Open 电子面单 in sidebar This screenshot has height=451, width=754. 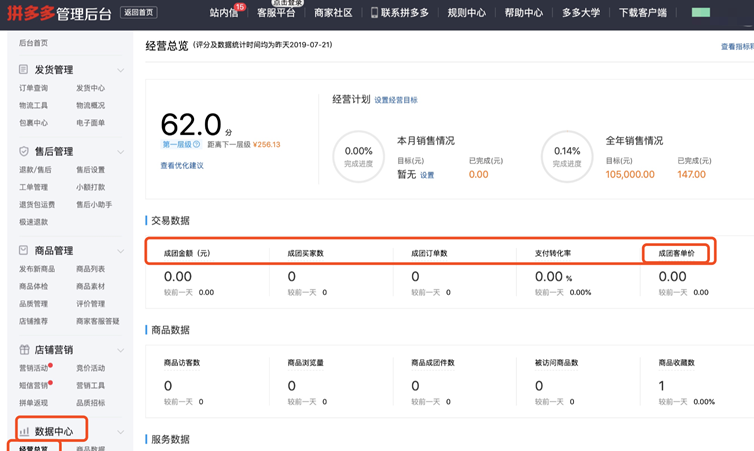tap(90, 123)
